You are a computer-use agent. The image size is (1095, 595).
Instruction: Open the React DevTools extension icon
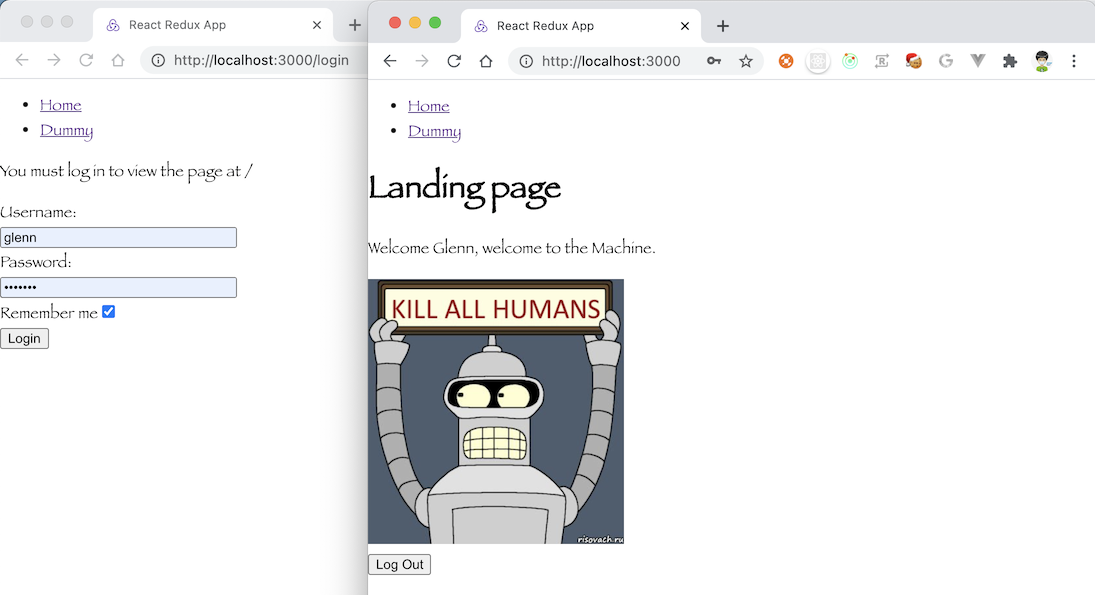[x=818, y=61]
